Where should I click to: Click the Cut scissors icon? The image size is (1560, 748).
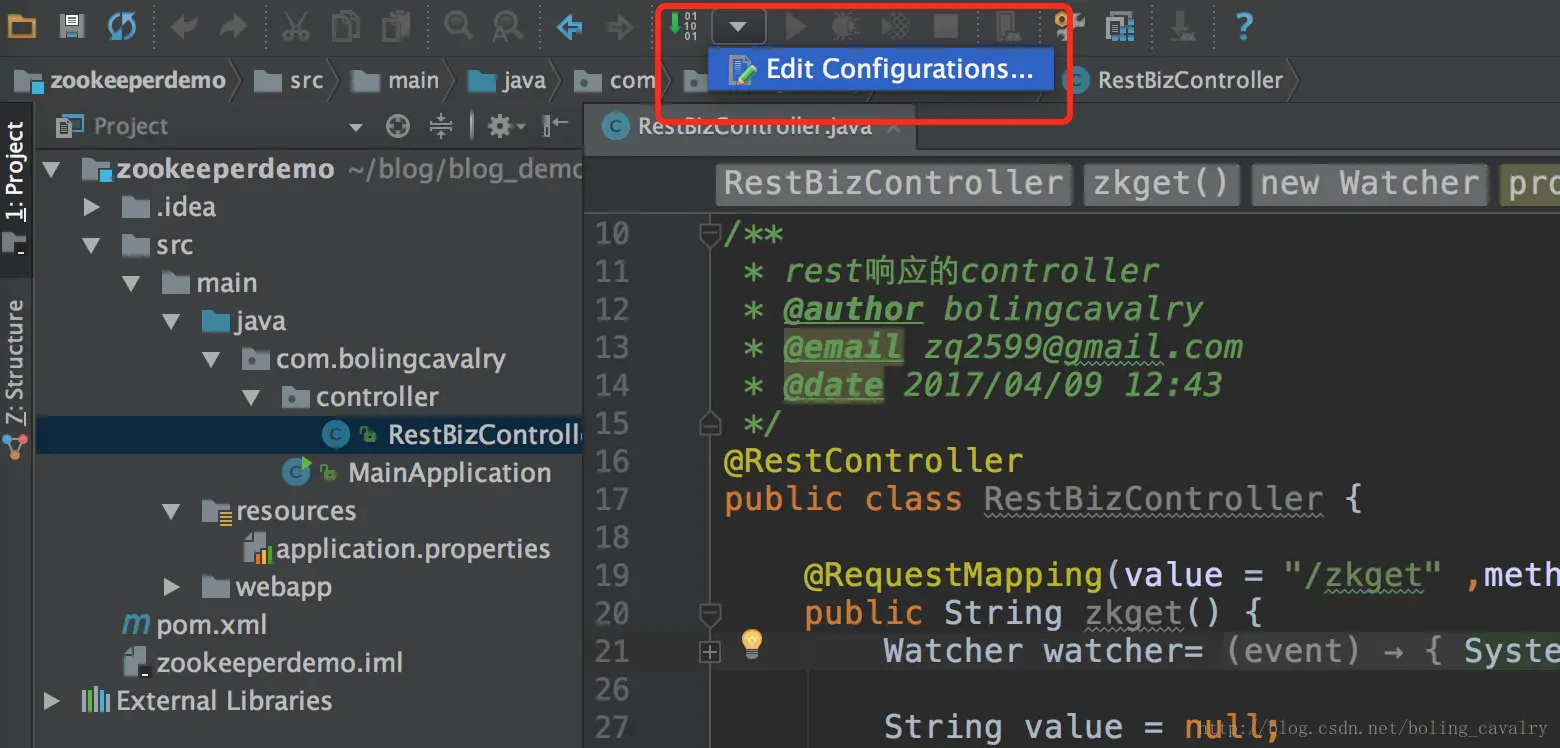(x=295, y=26)
